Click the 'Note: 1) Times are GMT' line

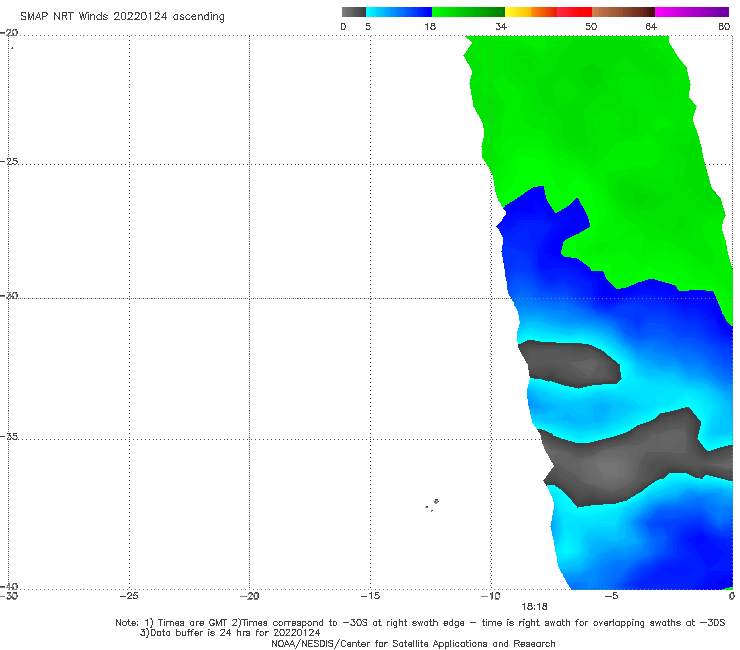click(420, 623)
